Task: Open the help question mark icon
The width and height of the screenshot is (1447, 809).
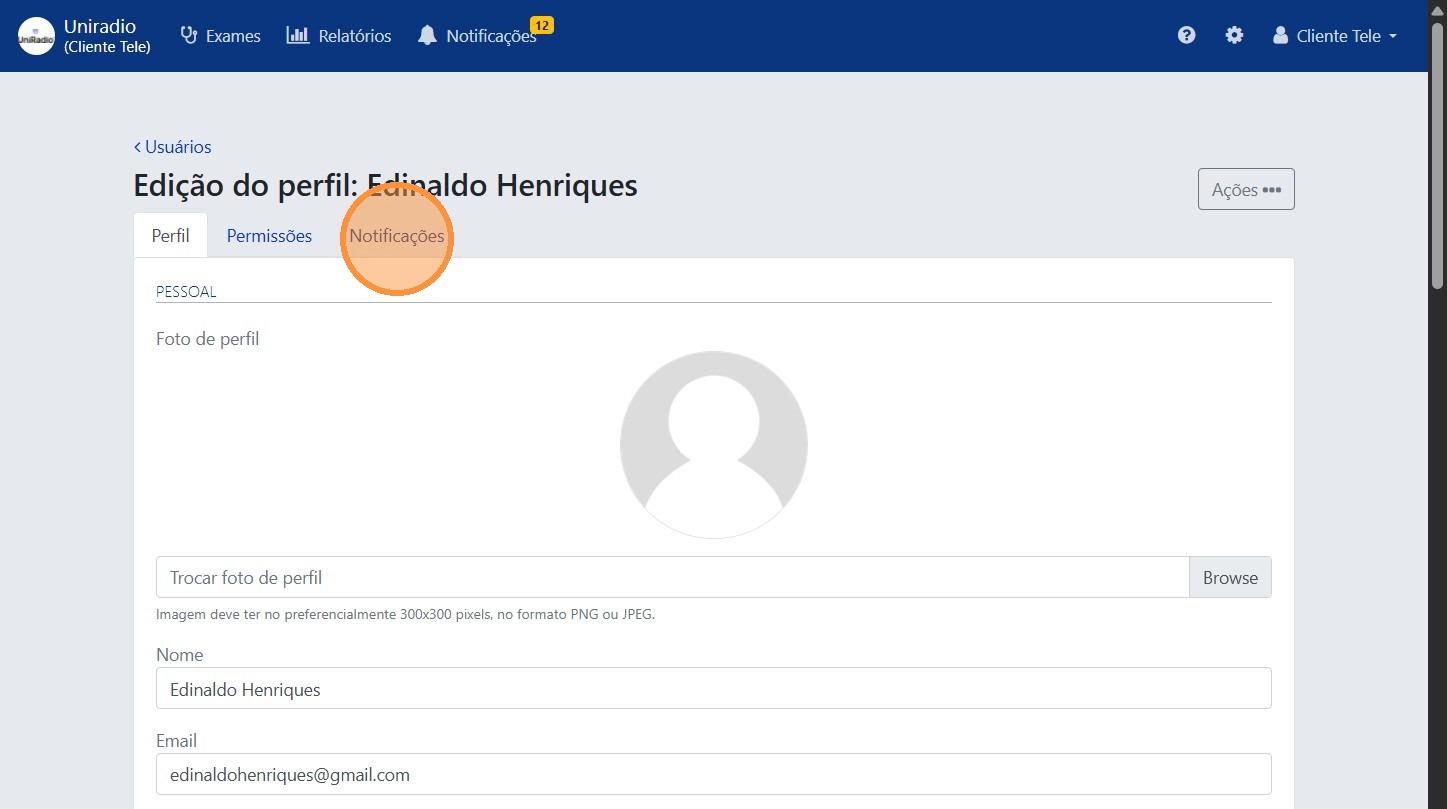Action: pyautogui.click(x=1186, y=34)
